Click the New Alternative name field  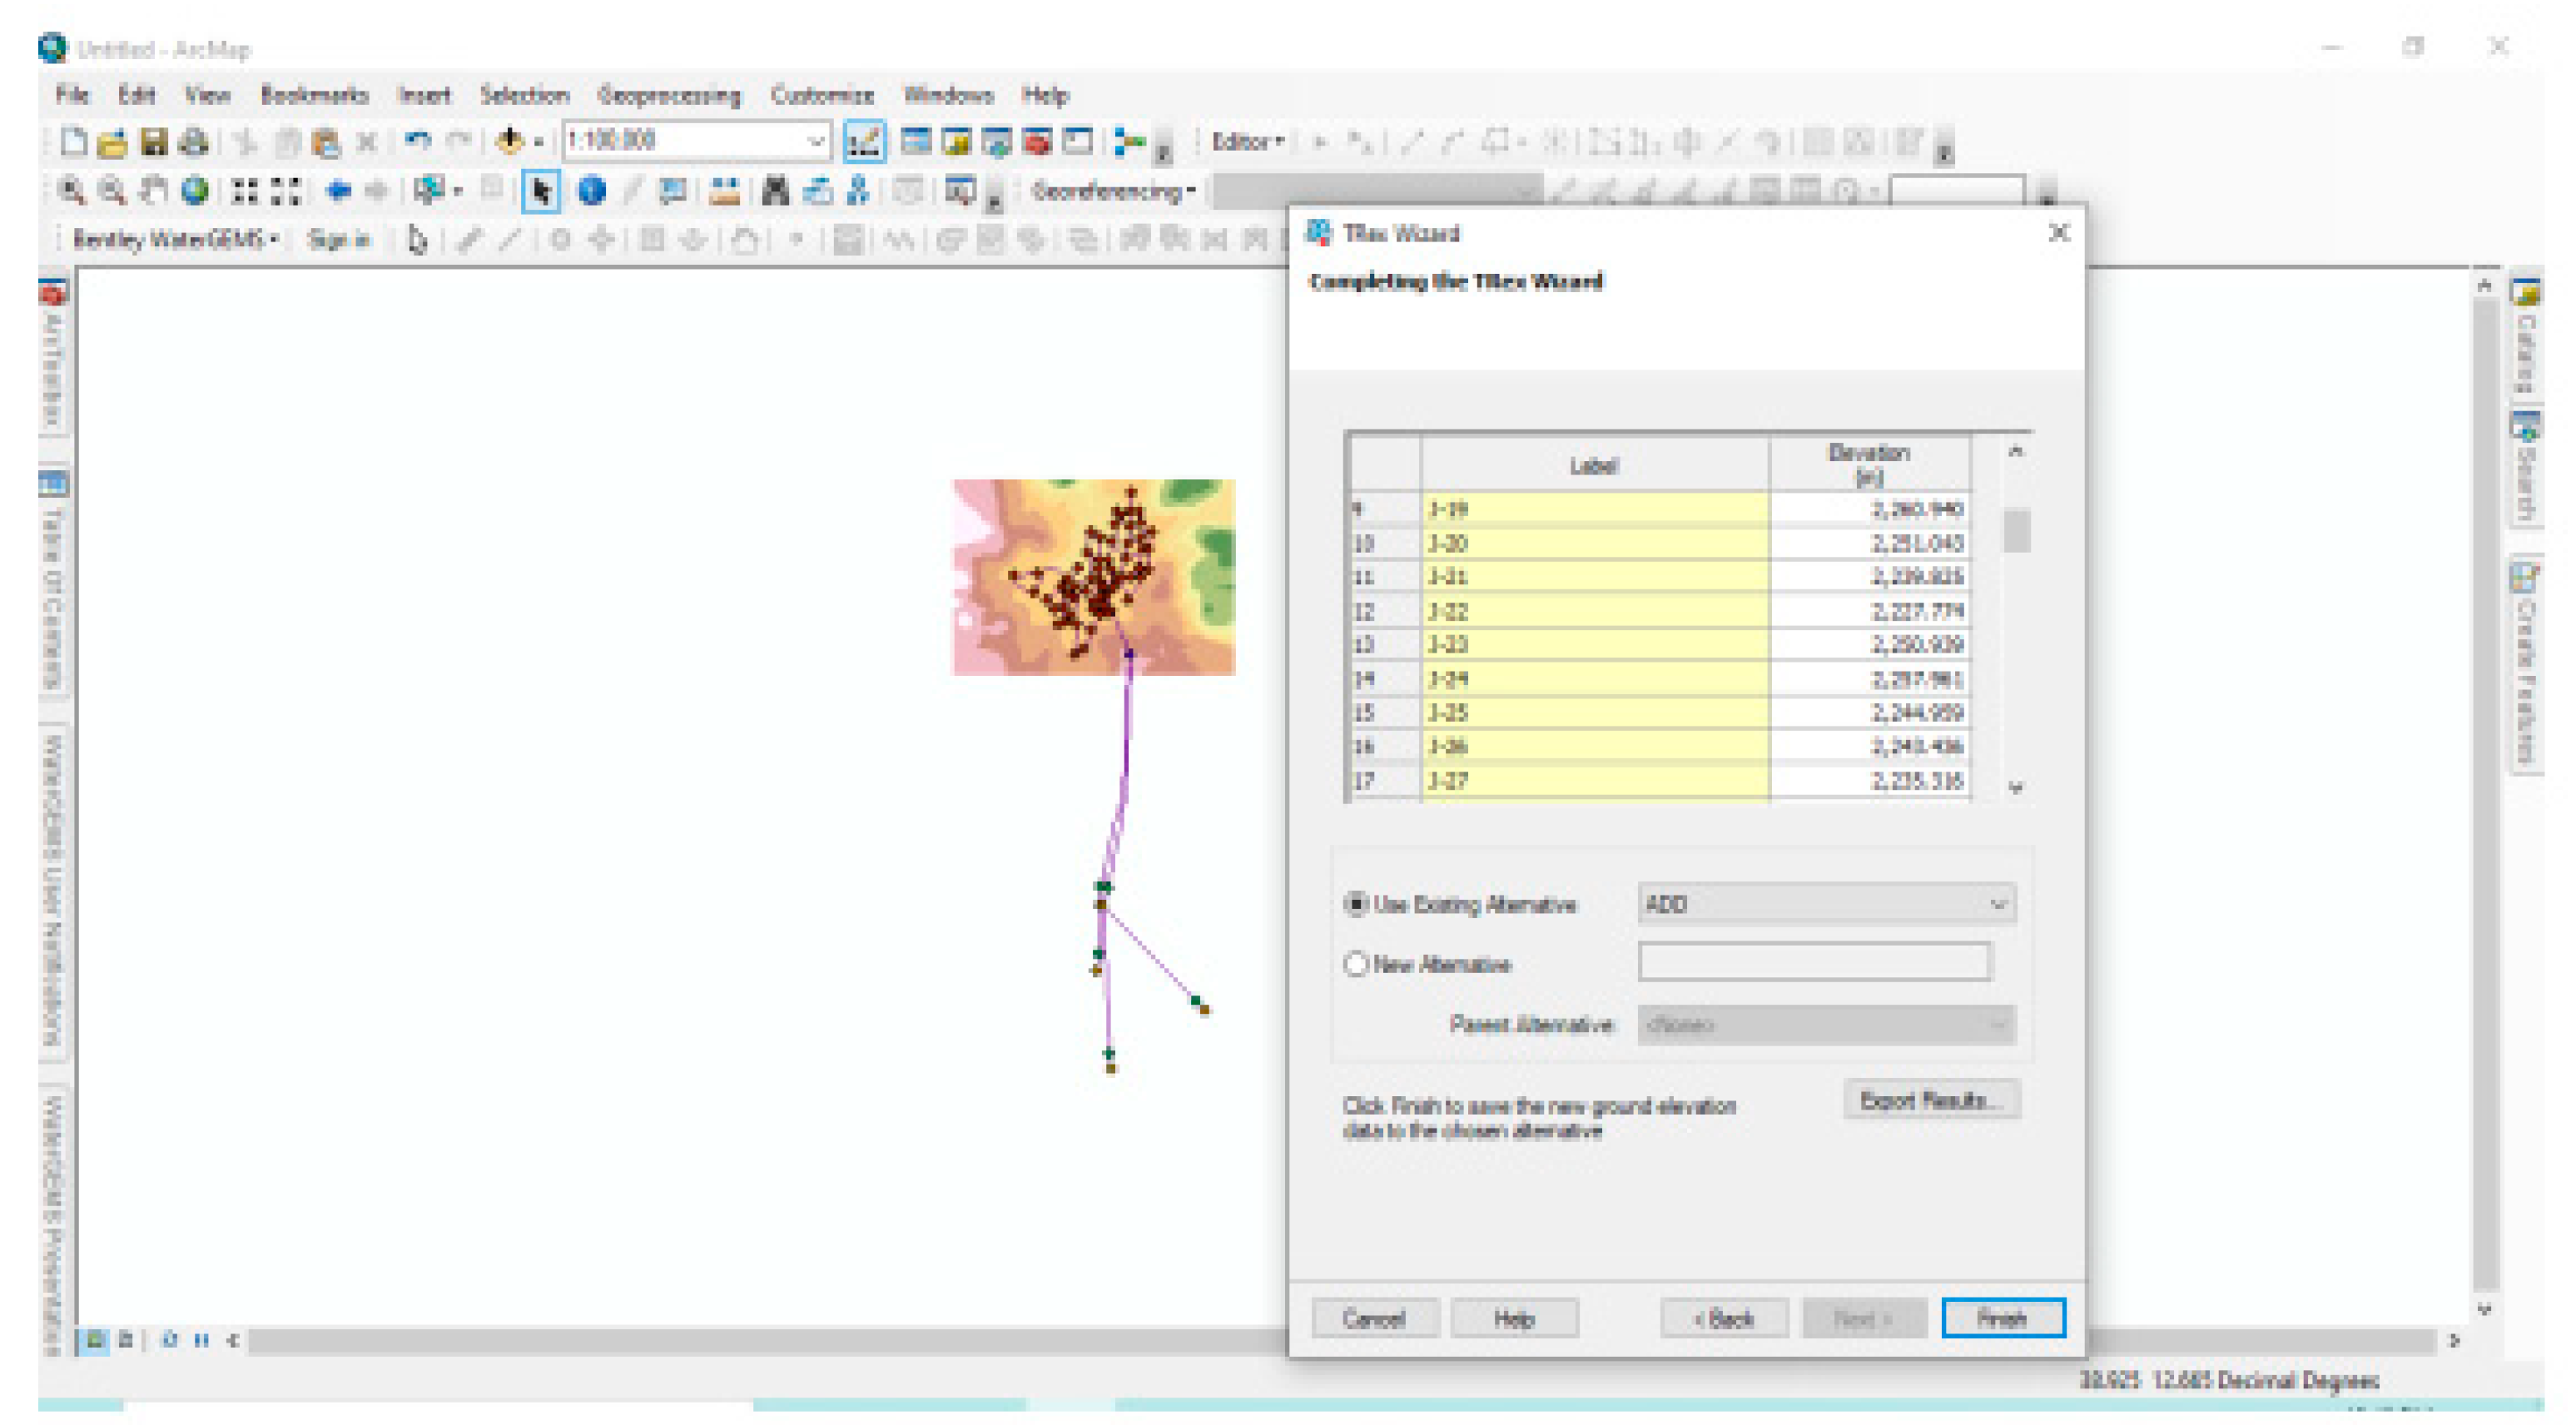(x=1813, y=962)
